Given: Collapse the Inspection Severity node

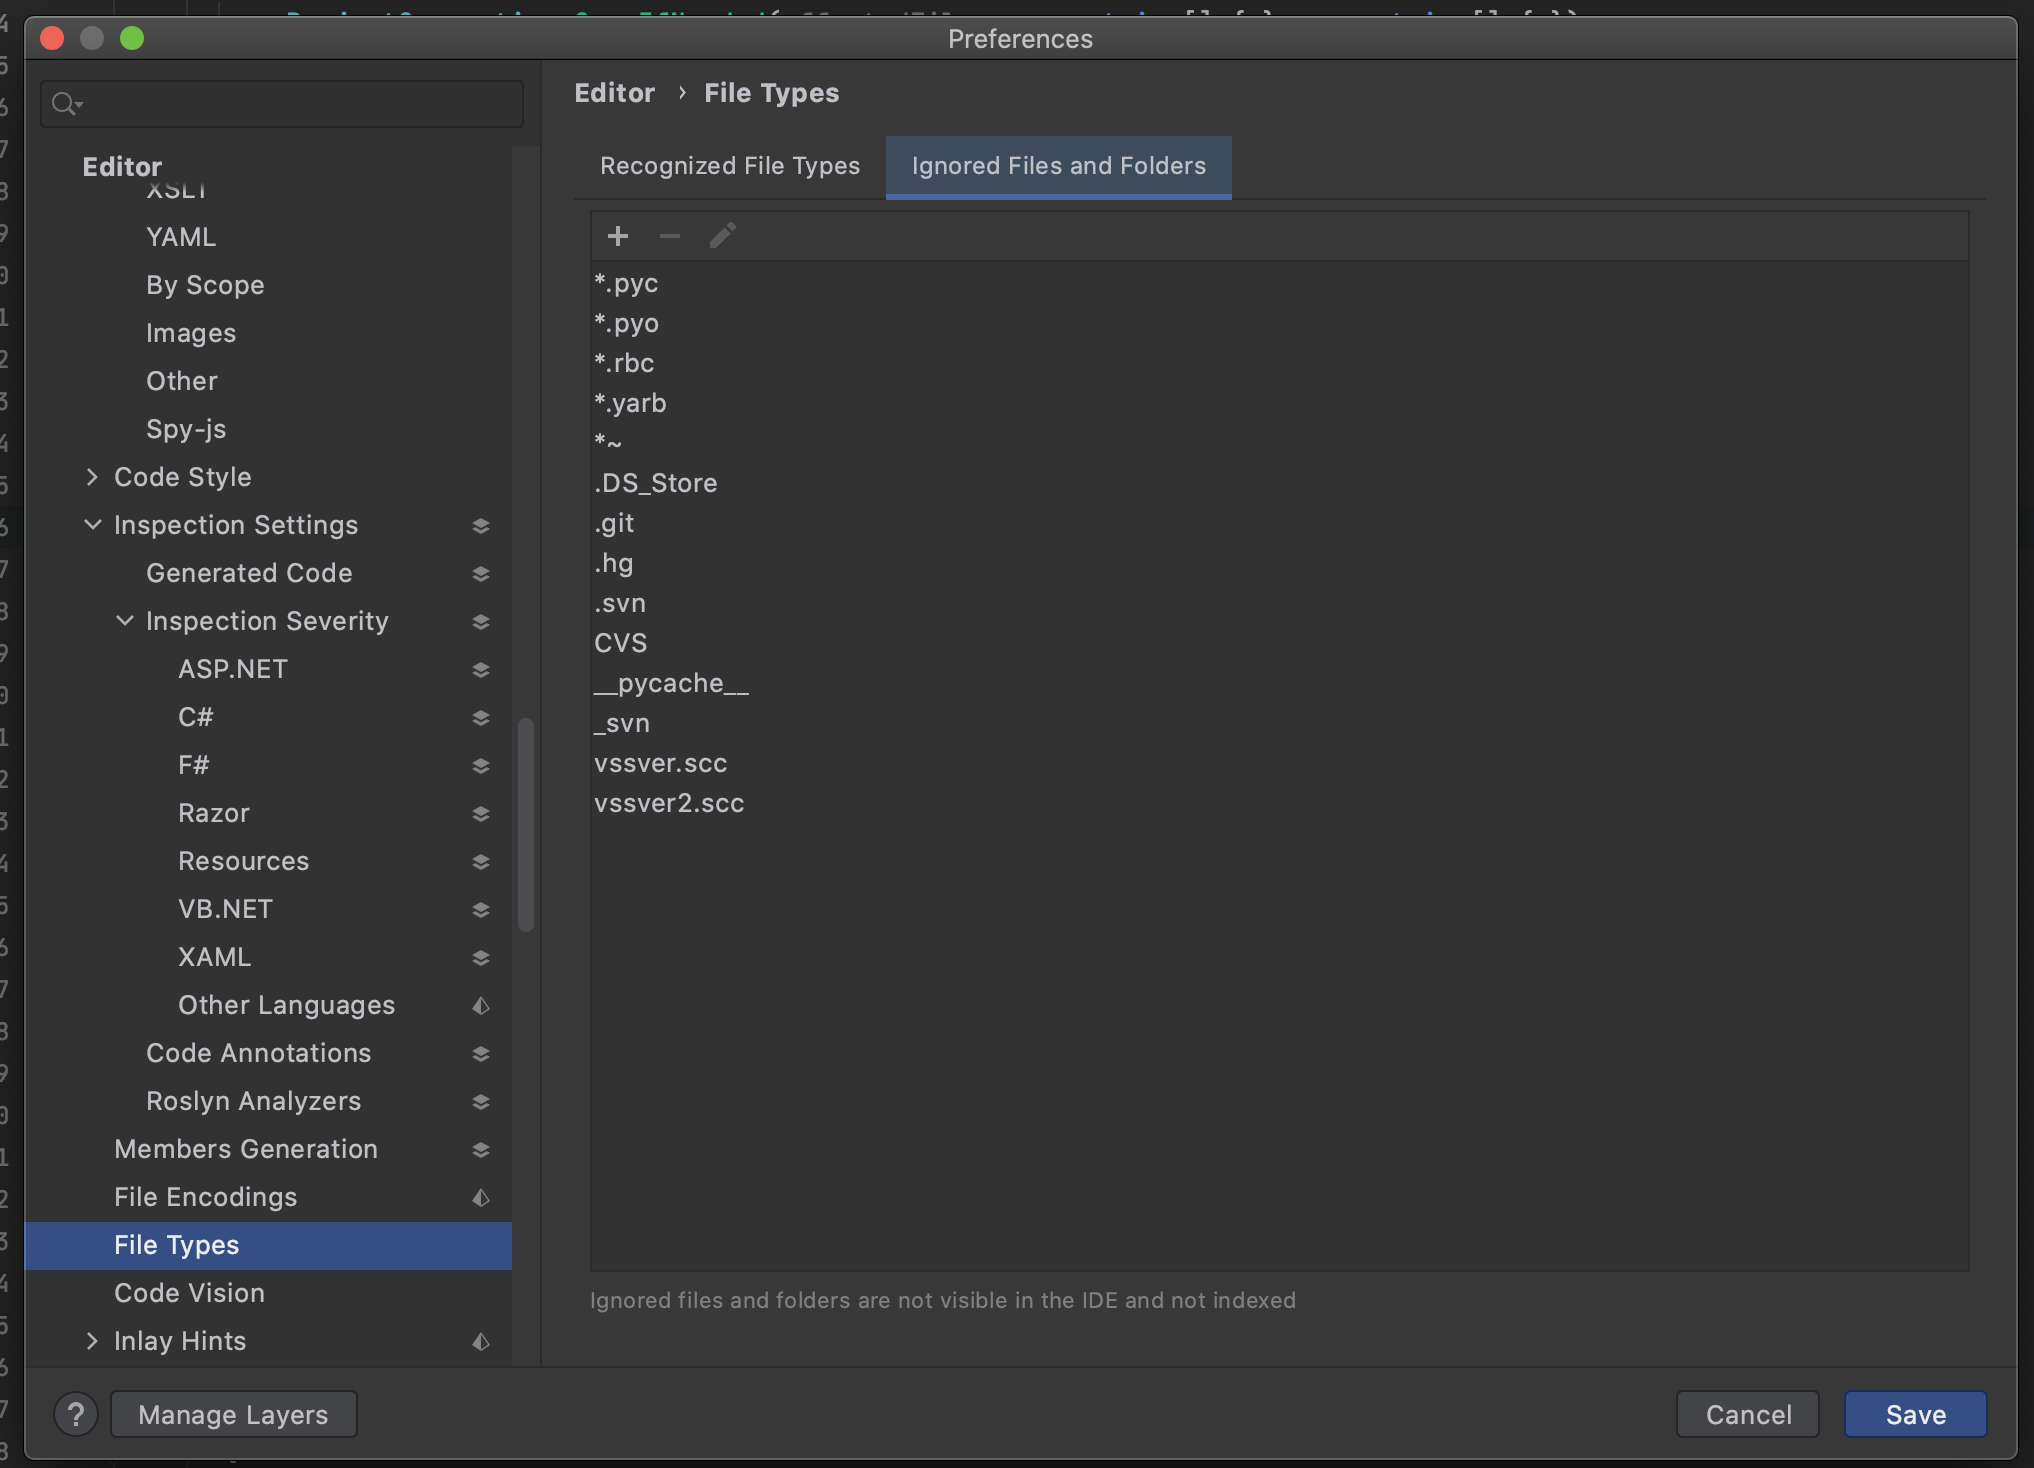Looking at the screenshot, I should coord(124,621).
